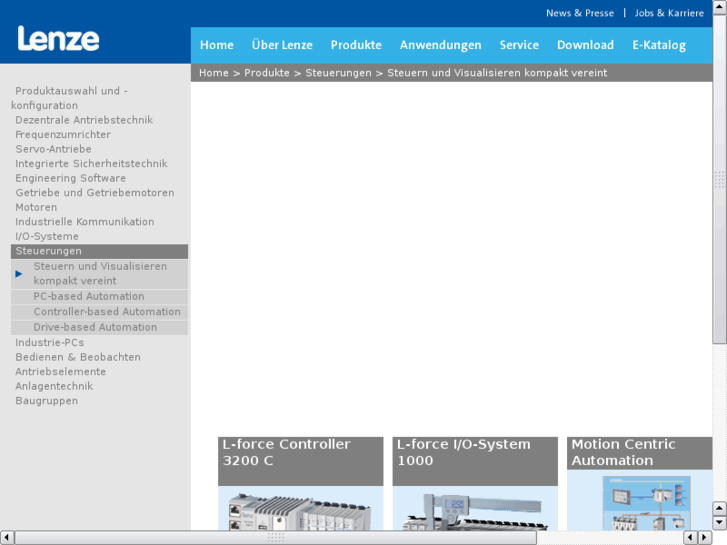Open the Download menu item
Viewport: 727px width, 545px height.
(585, 45)
